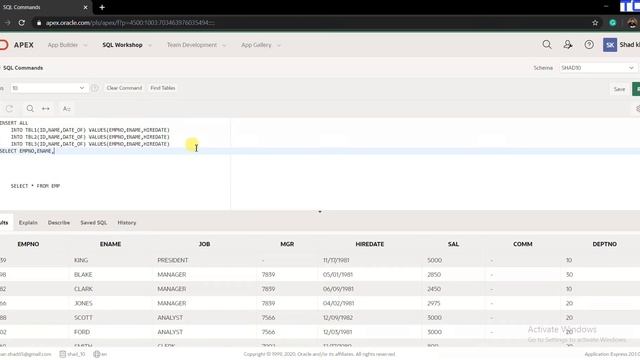
Task: Click the editor redo icon
Action: click(x=9, y=109)
